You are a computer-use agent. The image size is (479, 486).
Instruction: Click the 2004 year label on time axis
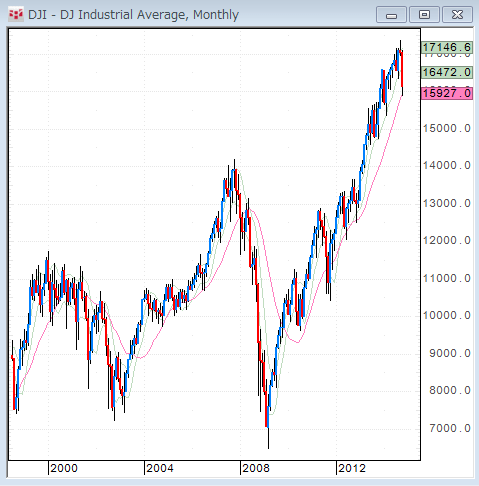(x=160, y=468)
